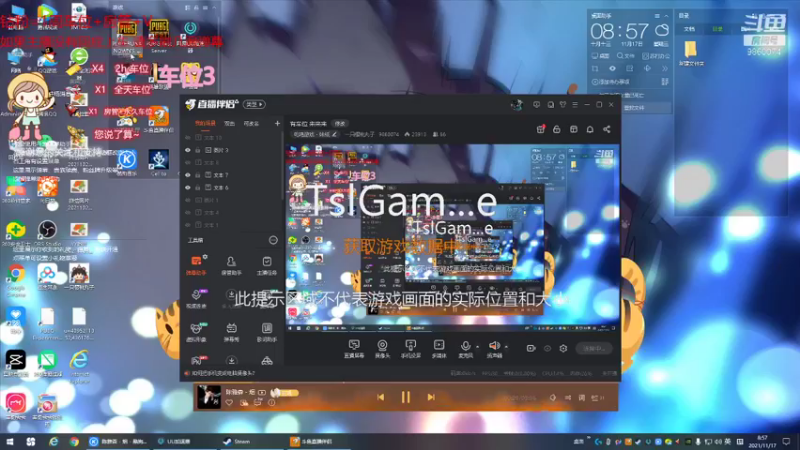Click the recording camera icon near the gear
The height and width of the screenshot is (450, 800).
531,348
